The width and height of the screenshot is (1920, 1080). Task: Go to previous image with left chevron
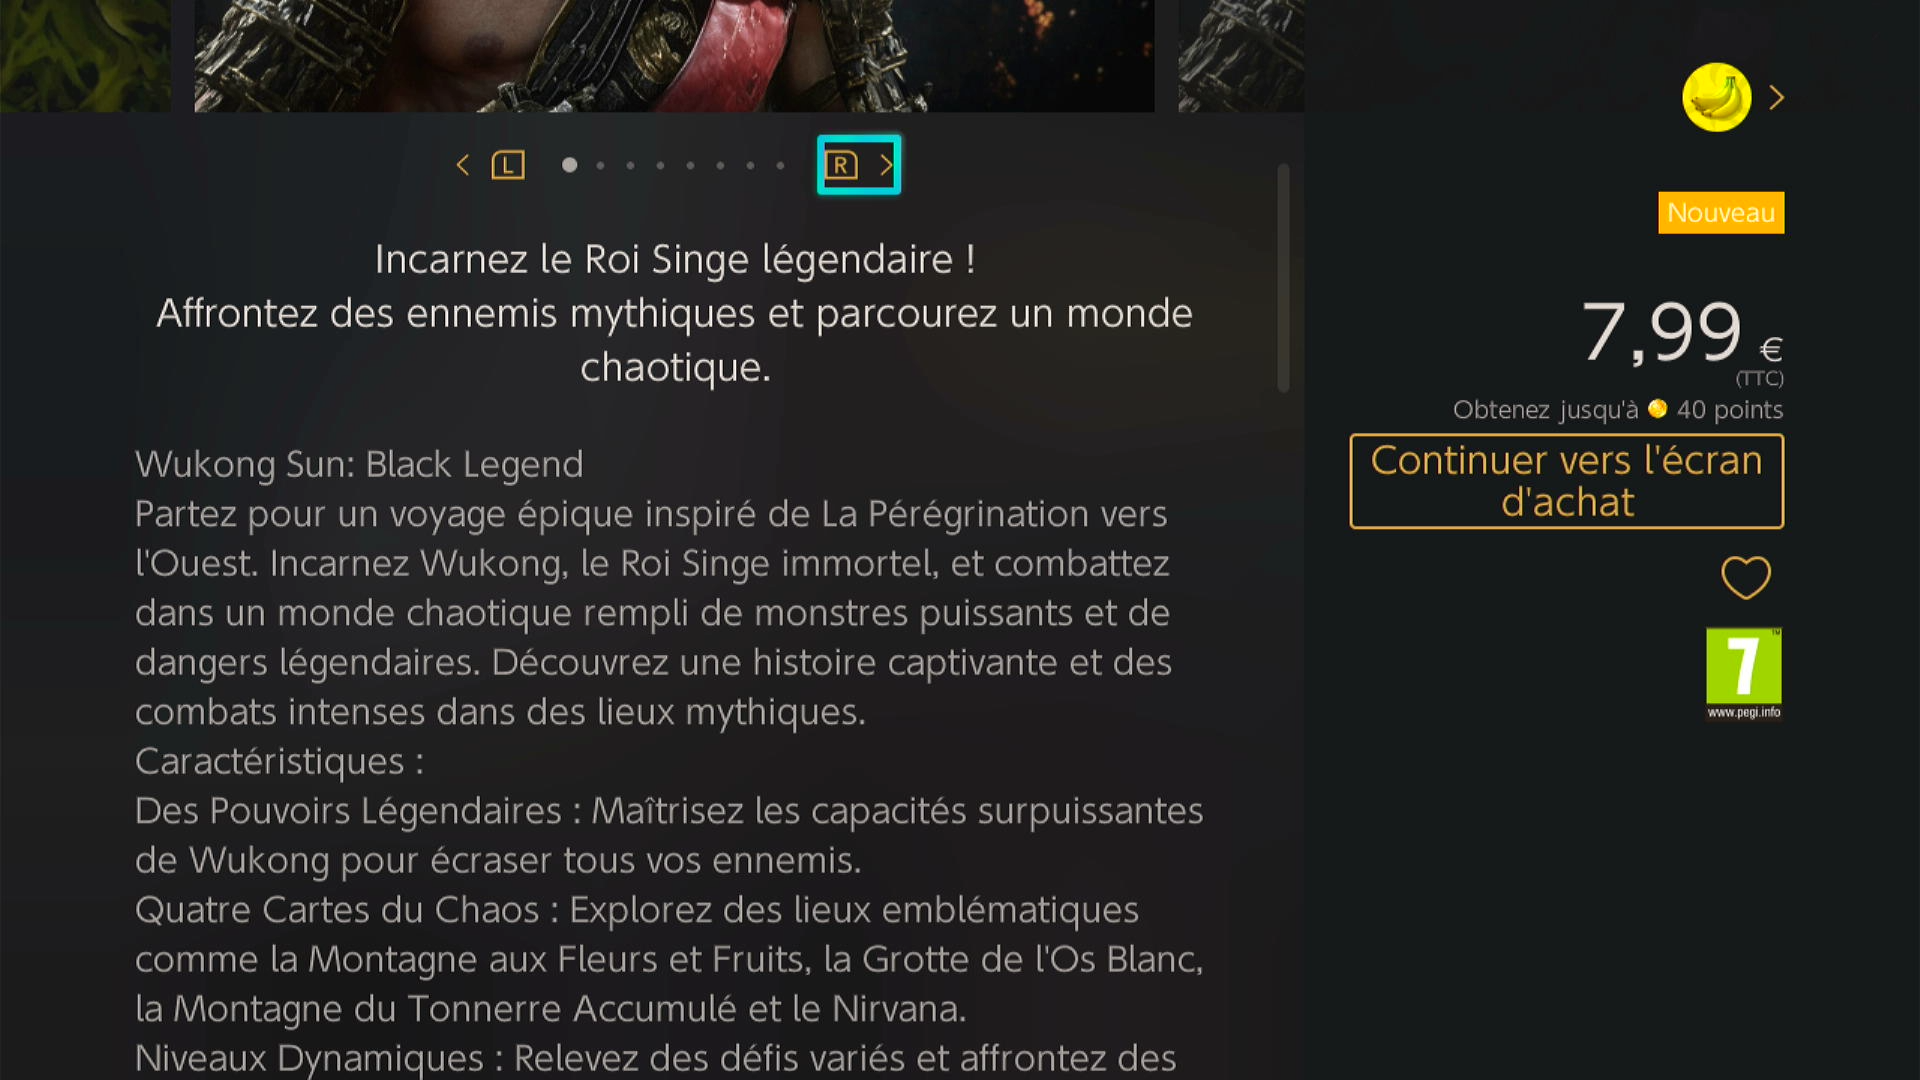[462, 165]
